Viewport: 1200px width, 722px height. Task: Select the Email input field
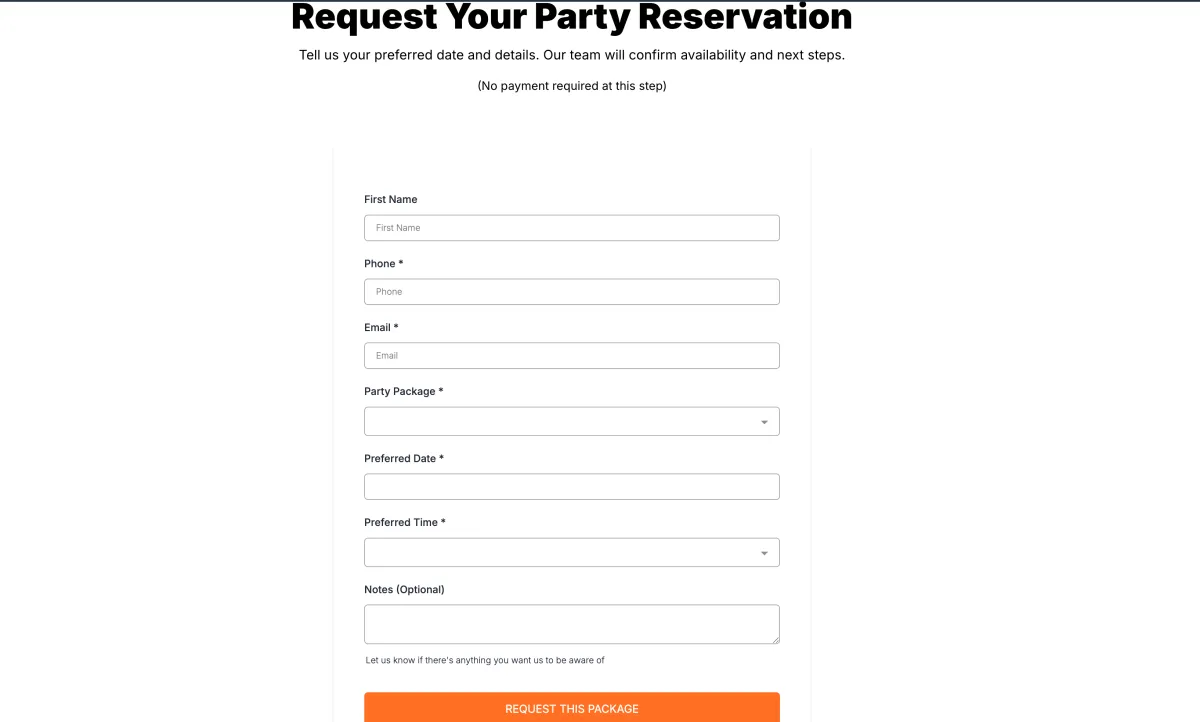571,356
